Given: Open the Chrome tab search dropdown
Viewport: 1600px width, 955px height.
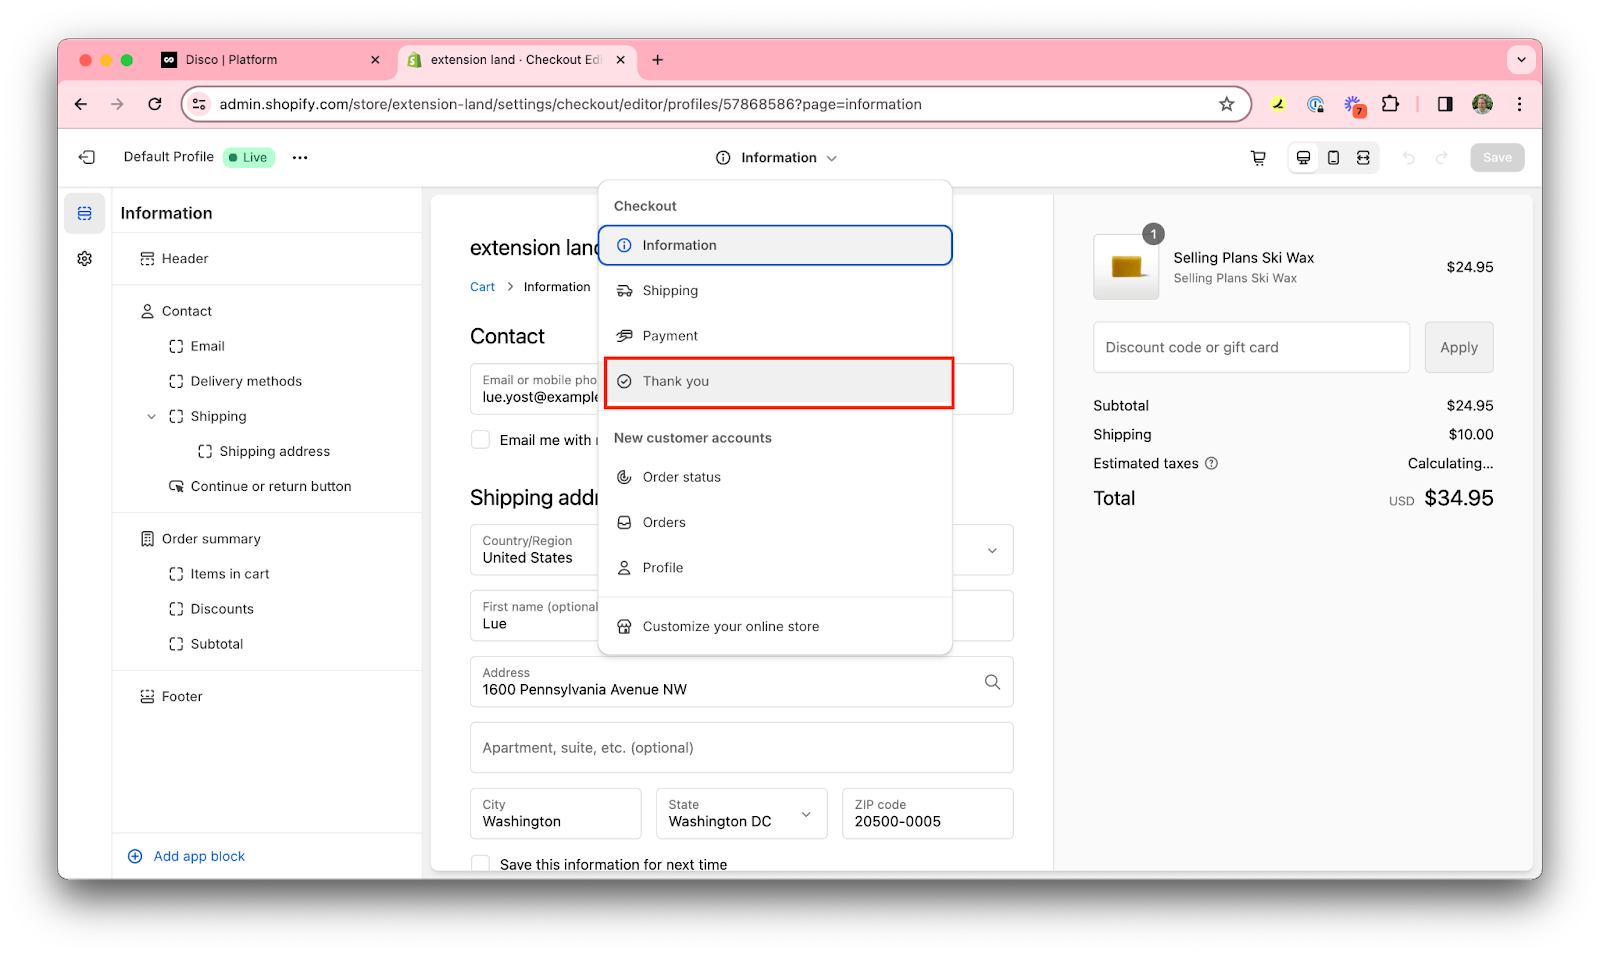Looking at the screenshot, I should click(1521, 60).
